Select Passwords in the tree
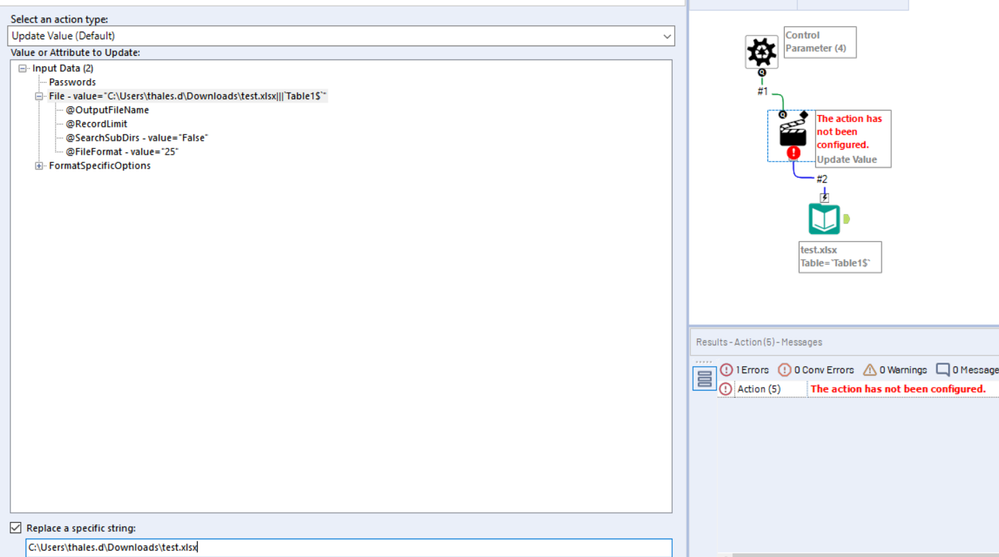Image resolution: width=999 pixels, height=557 pixels. click(x=72, y=82)
